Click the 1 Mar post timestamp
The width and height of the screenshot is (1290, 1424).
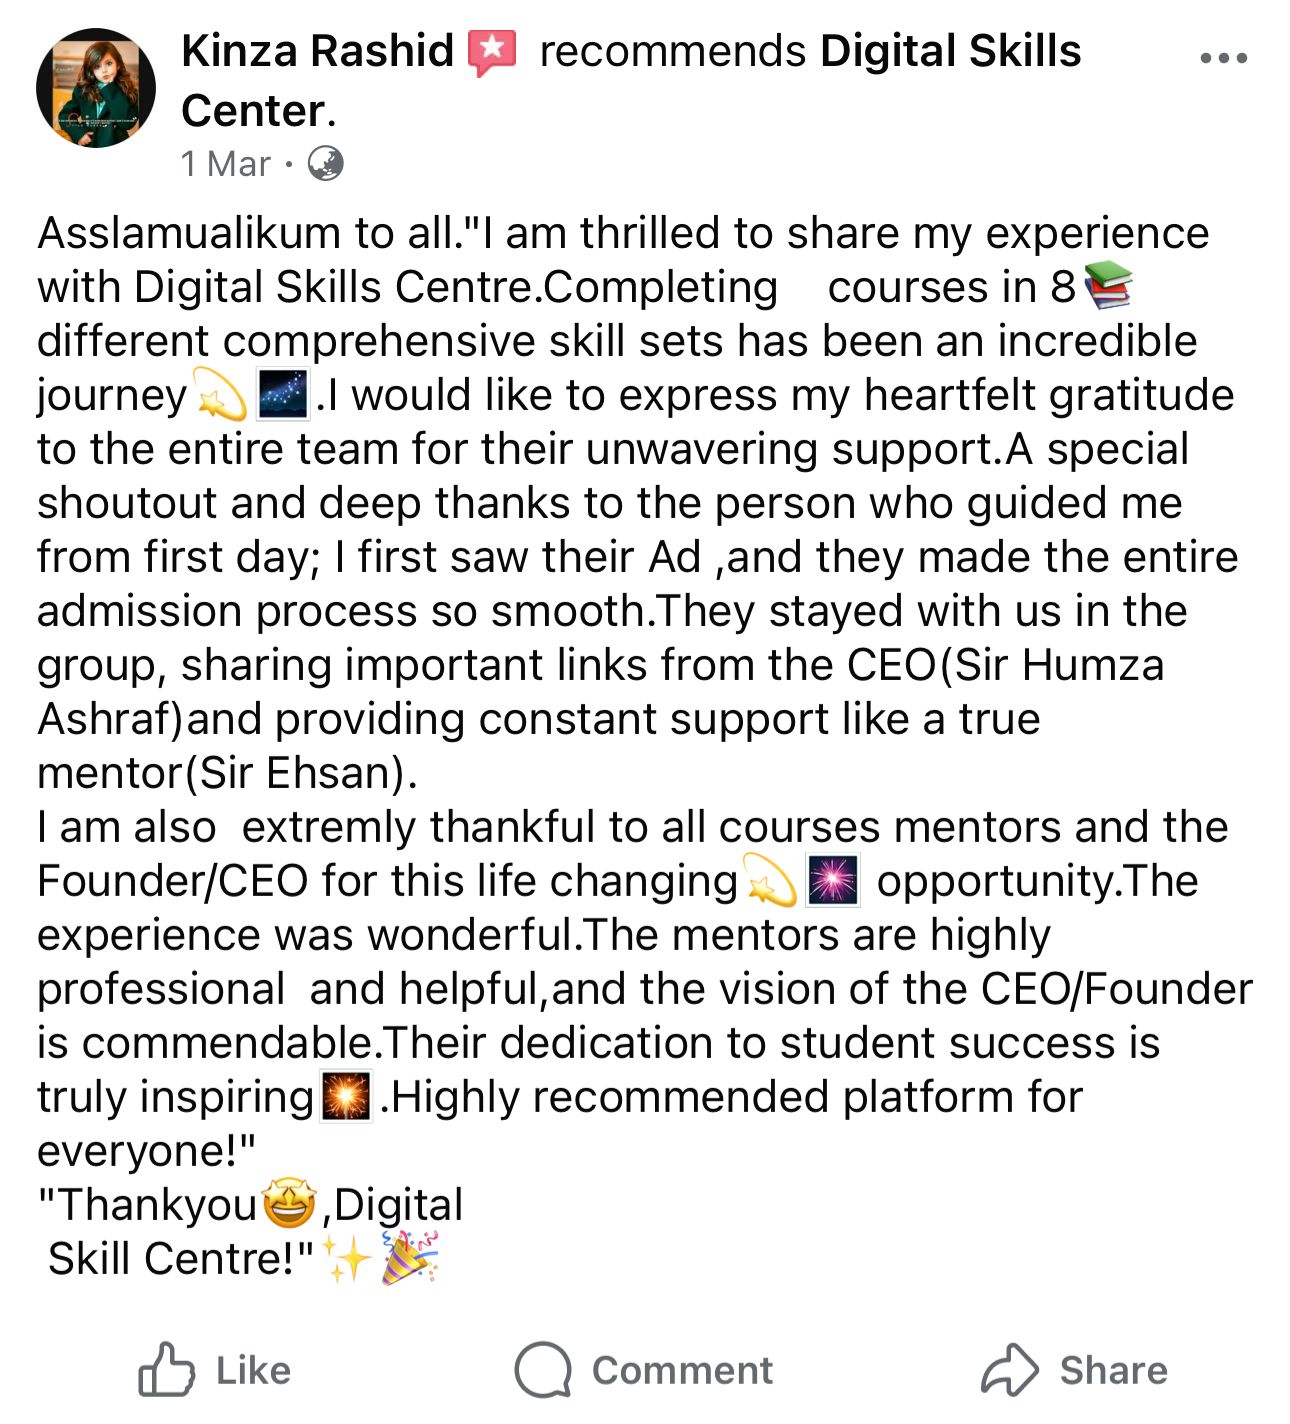(x=225, y=164)
